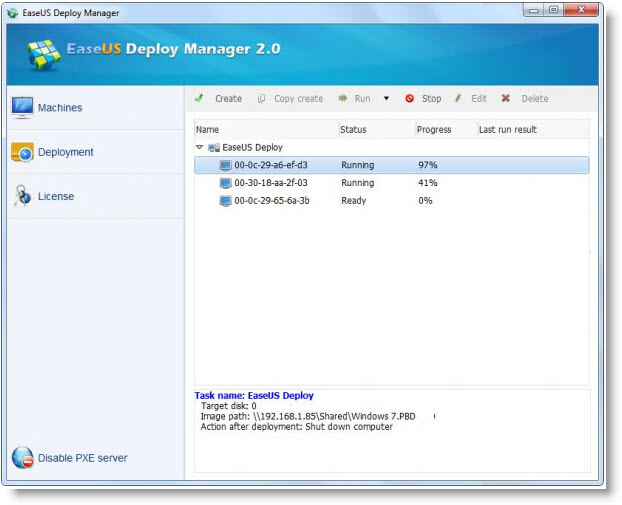Click the 41% progress value
The image size is (622, 505).
click(428, 183)
